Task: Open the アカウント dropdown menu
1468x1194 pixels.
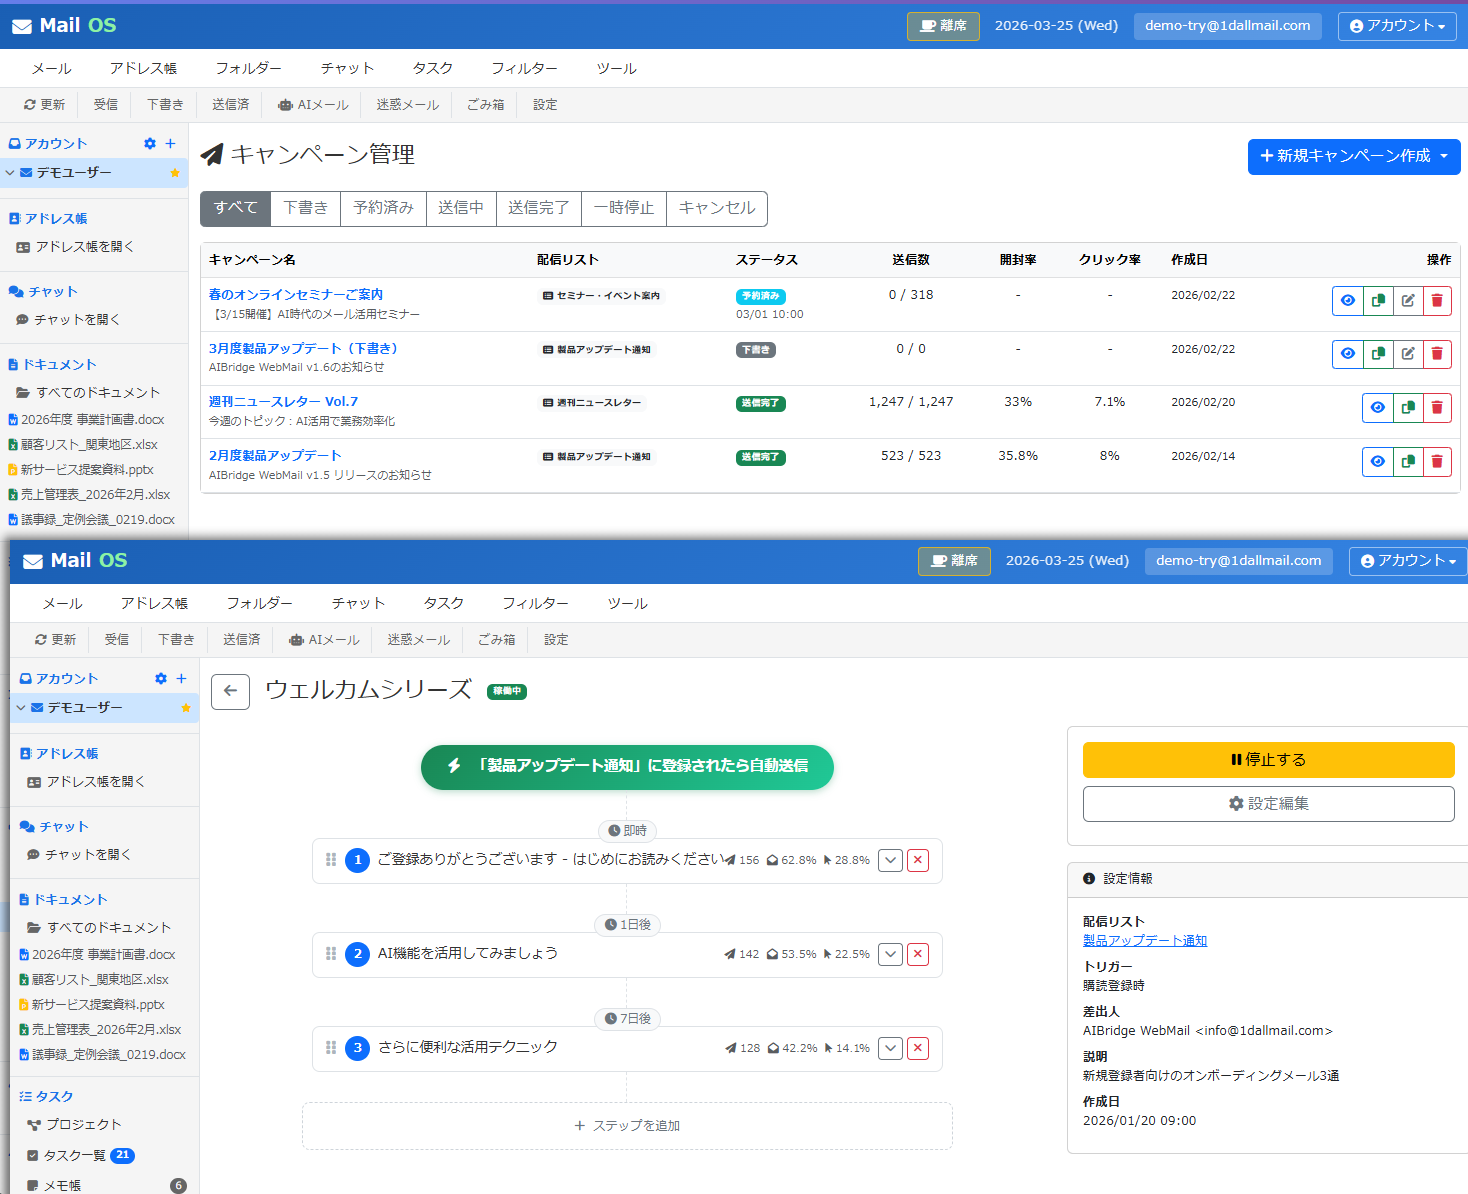Action: tap(1397, 27)
